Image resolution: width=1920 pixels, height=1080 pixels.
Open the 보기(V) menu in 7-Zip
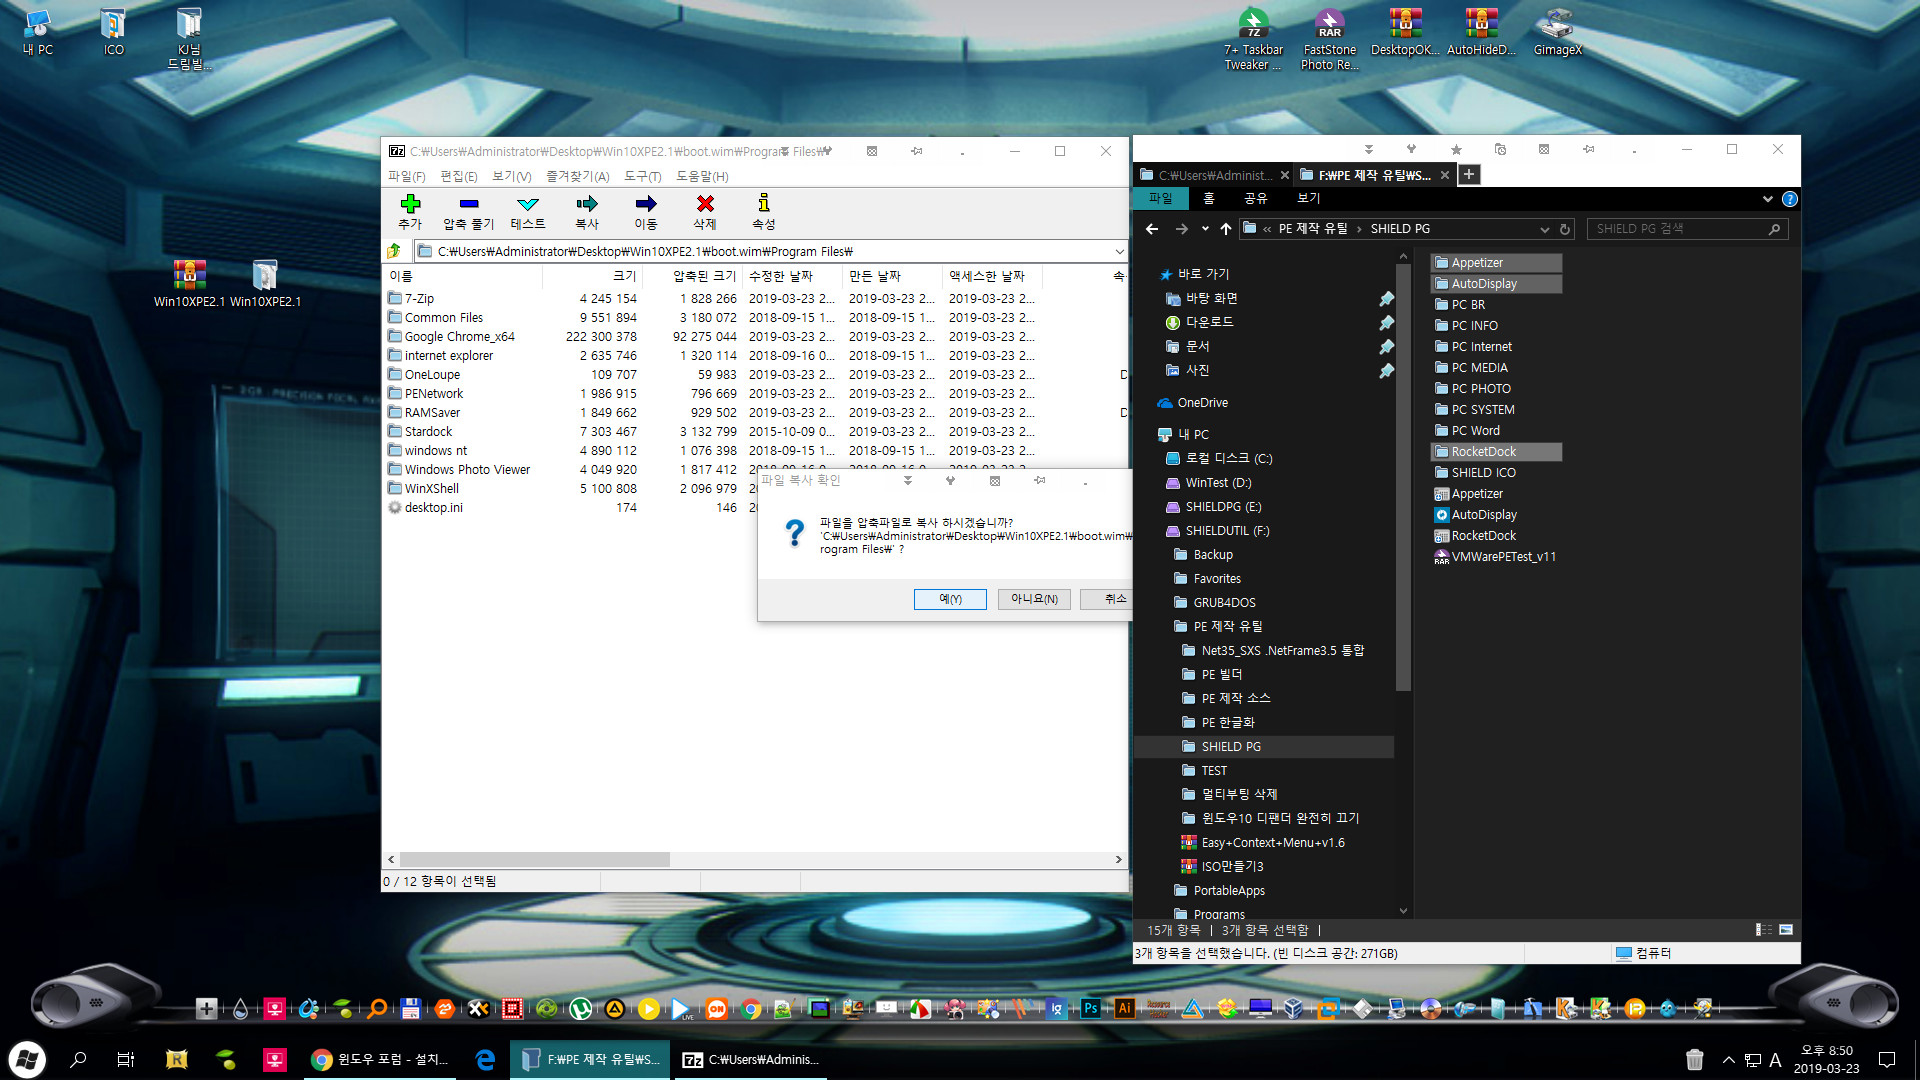click(x=512, y=176)
